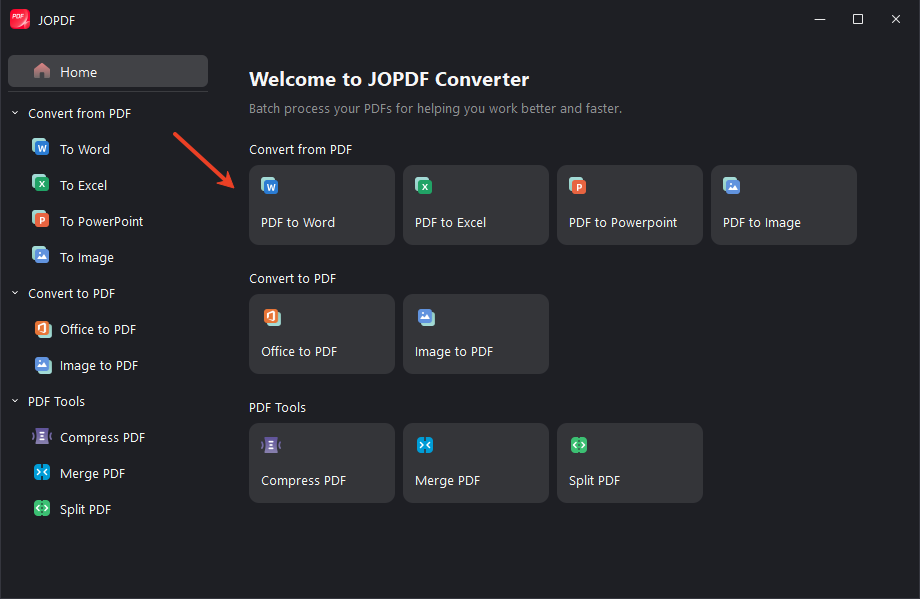Select the Office icon on Office to PDF card
The image size is (920, 599).
[272, 317]
